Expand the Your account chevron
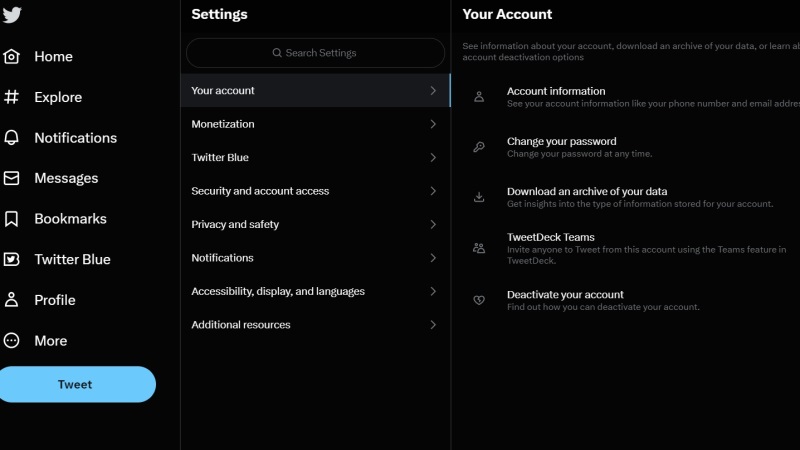Viewport: 800px width, 450px height. tap(433, 90)
